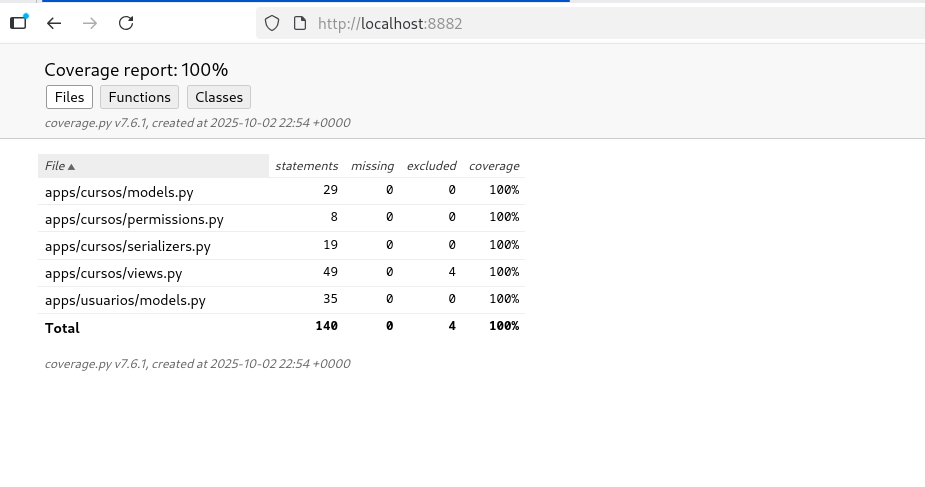925x487 pixels.
Task: Open apps/cursos/permissions.py file report
Action: pos(134,219)
